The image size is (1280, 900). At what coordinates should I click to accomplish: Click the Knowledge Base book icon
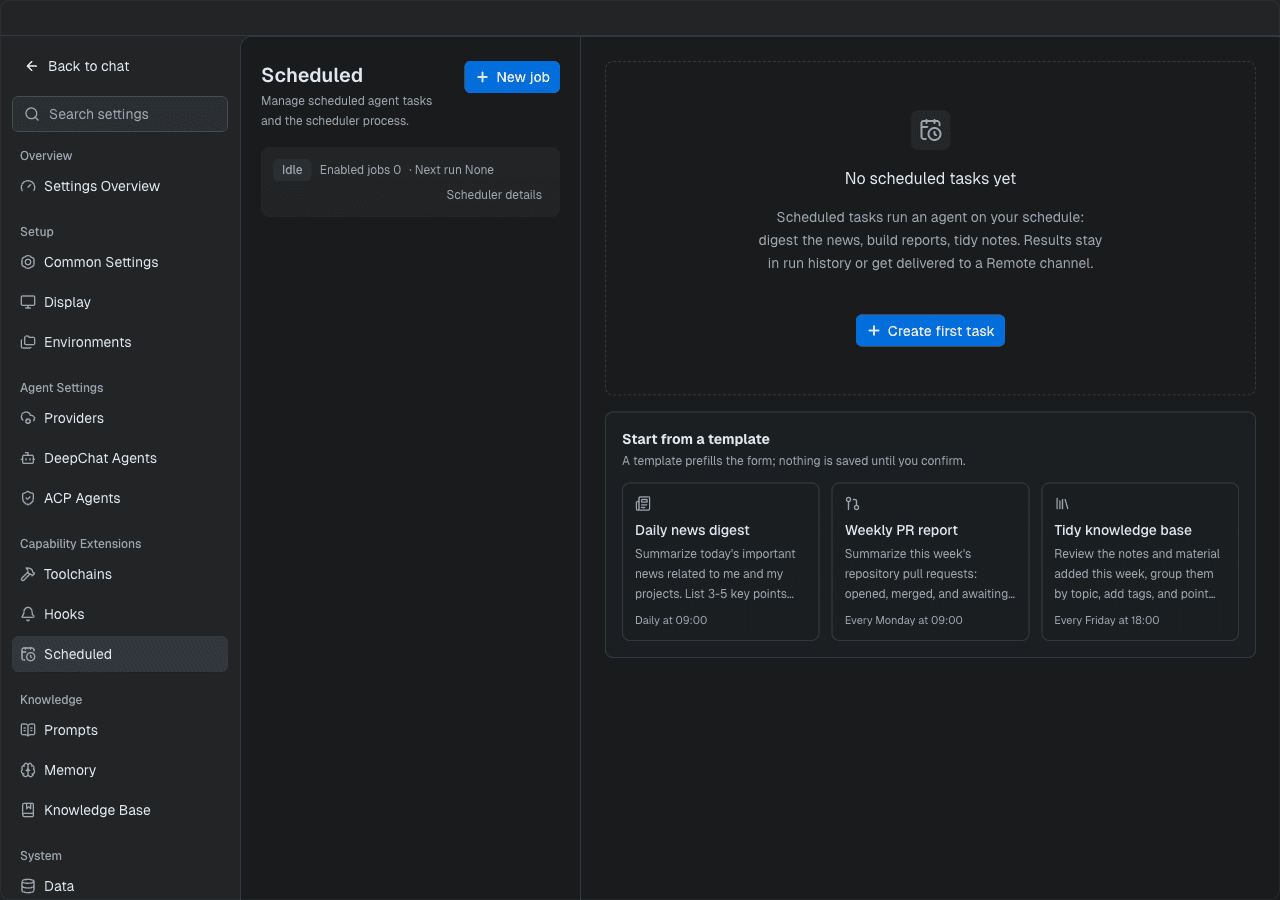[x=28, y=810]
